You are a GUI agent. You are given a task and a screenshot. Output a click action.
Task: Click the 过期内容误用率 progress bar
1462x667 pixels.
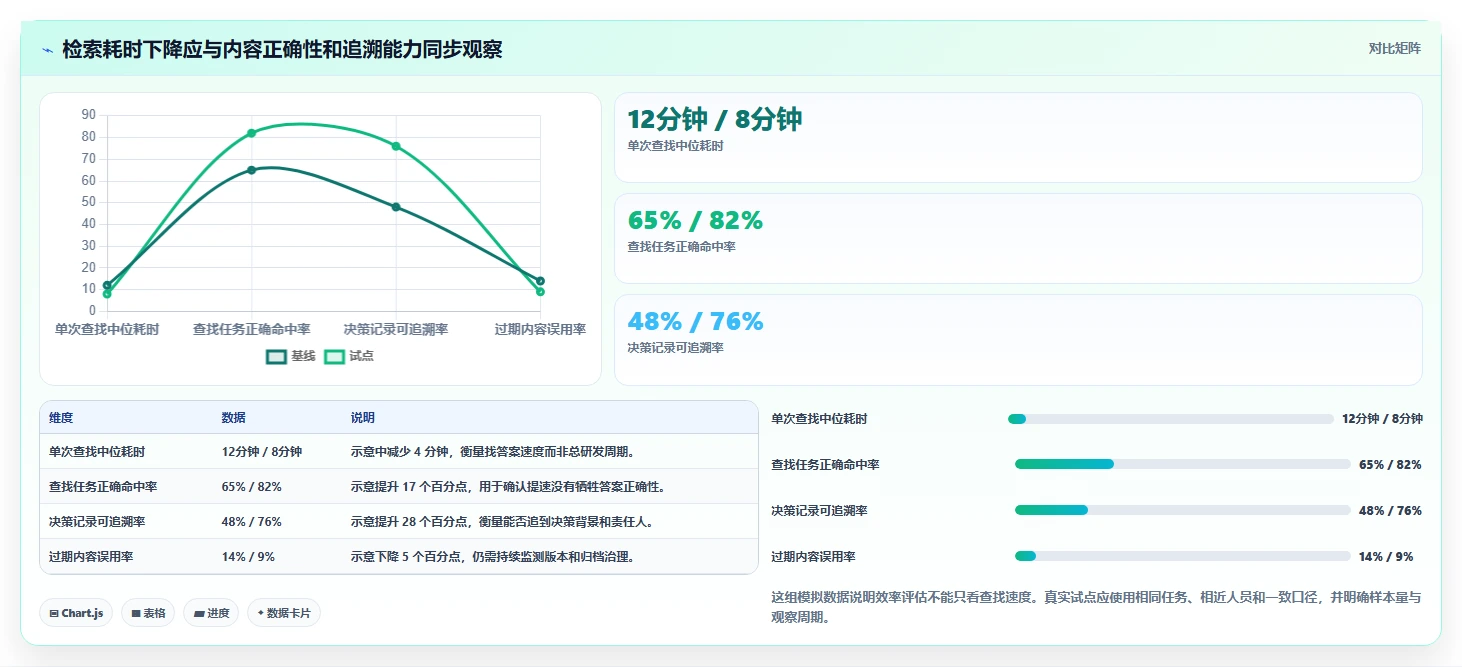[1183, 556]
